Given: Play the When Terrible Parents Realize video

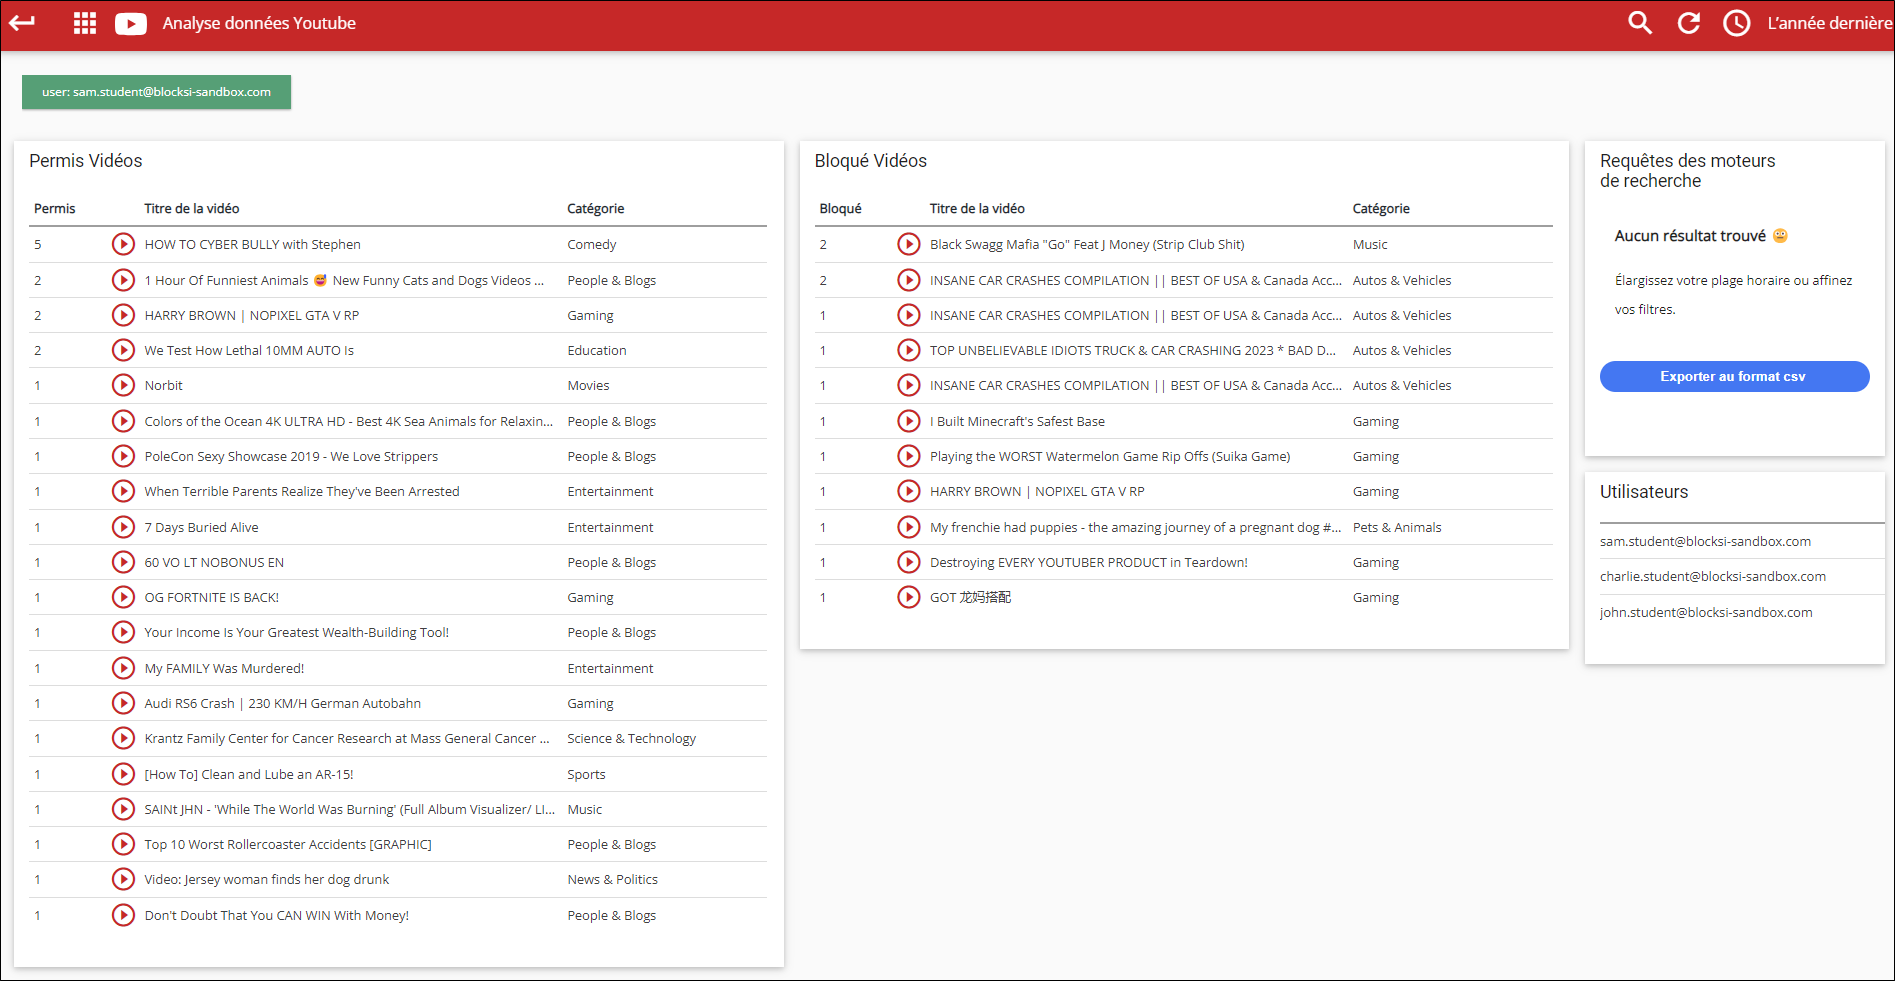Looking at the screenshot, I should click(123, 491).
